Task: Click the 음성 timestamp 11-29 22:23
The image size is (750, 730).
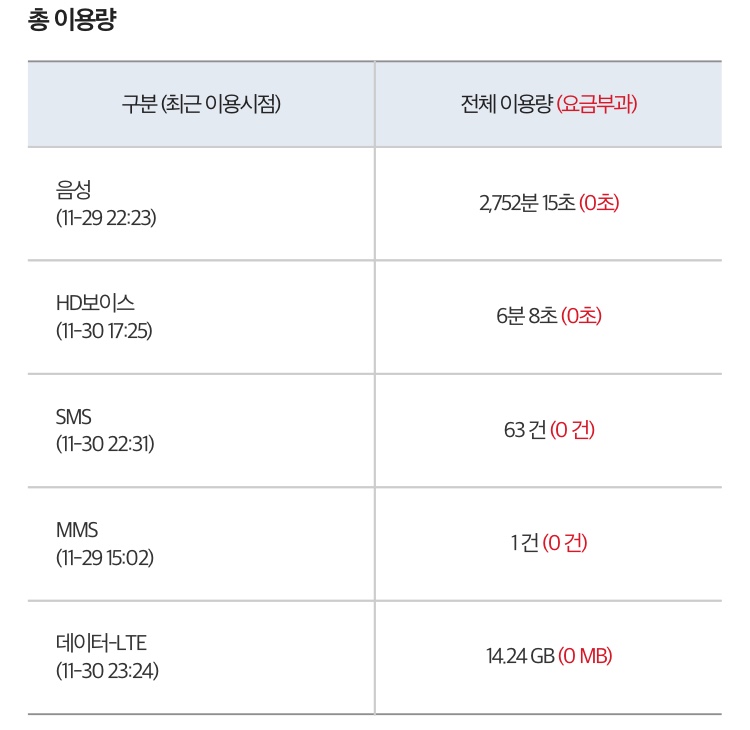Action: coord(106,216)
